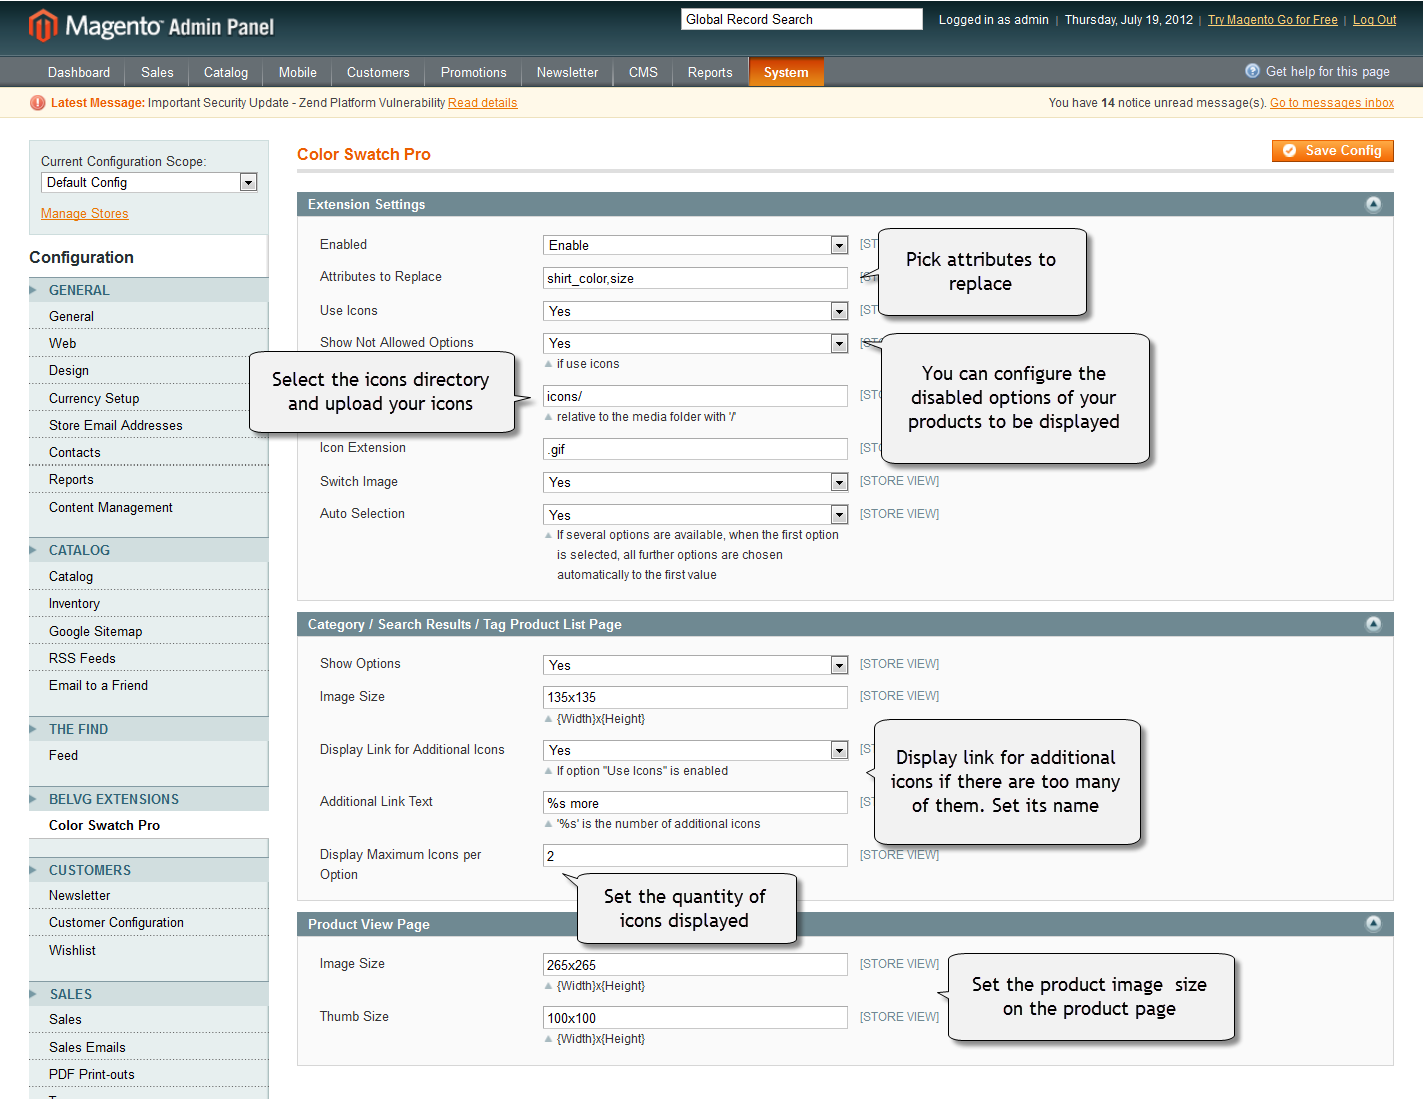The image size is (1423, 1099).
Task: Click the red latest-message alert icon
Action: click(38, 103)
